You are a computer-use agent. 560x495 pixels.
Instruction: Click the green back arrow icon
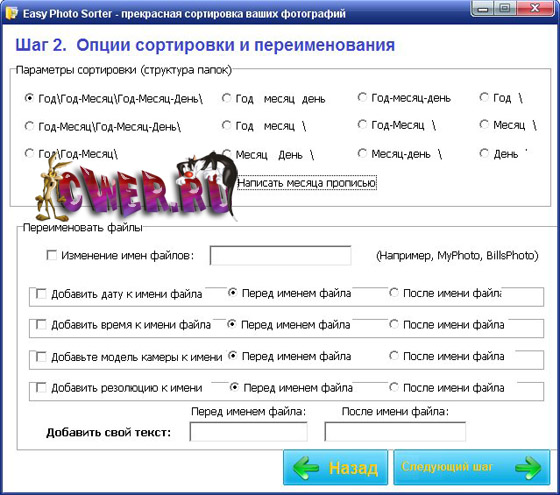point(306,467)
